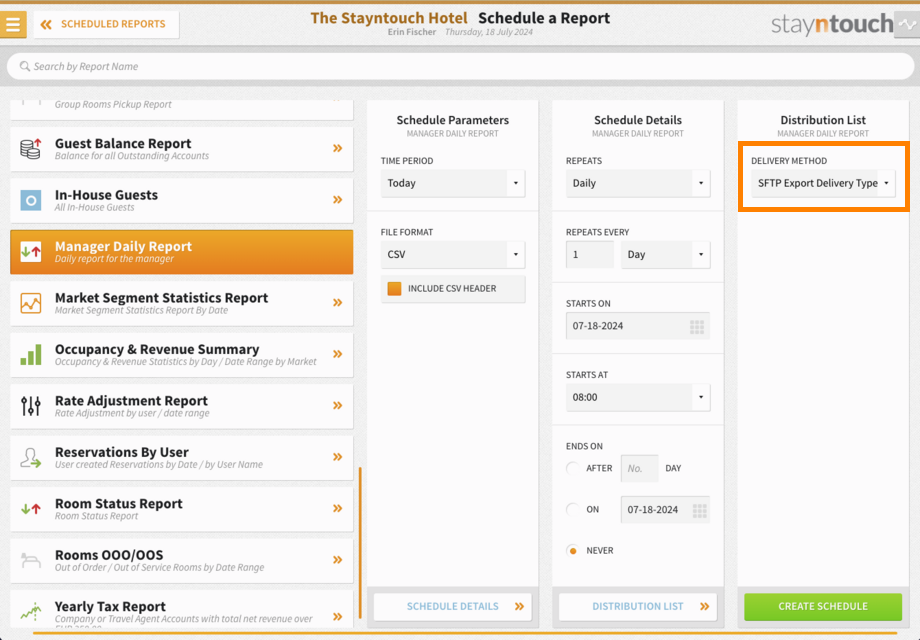Click the Ends On date field
This screenshot has width=920, height=640.
coord(665,510)
